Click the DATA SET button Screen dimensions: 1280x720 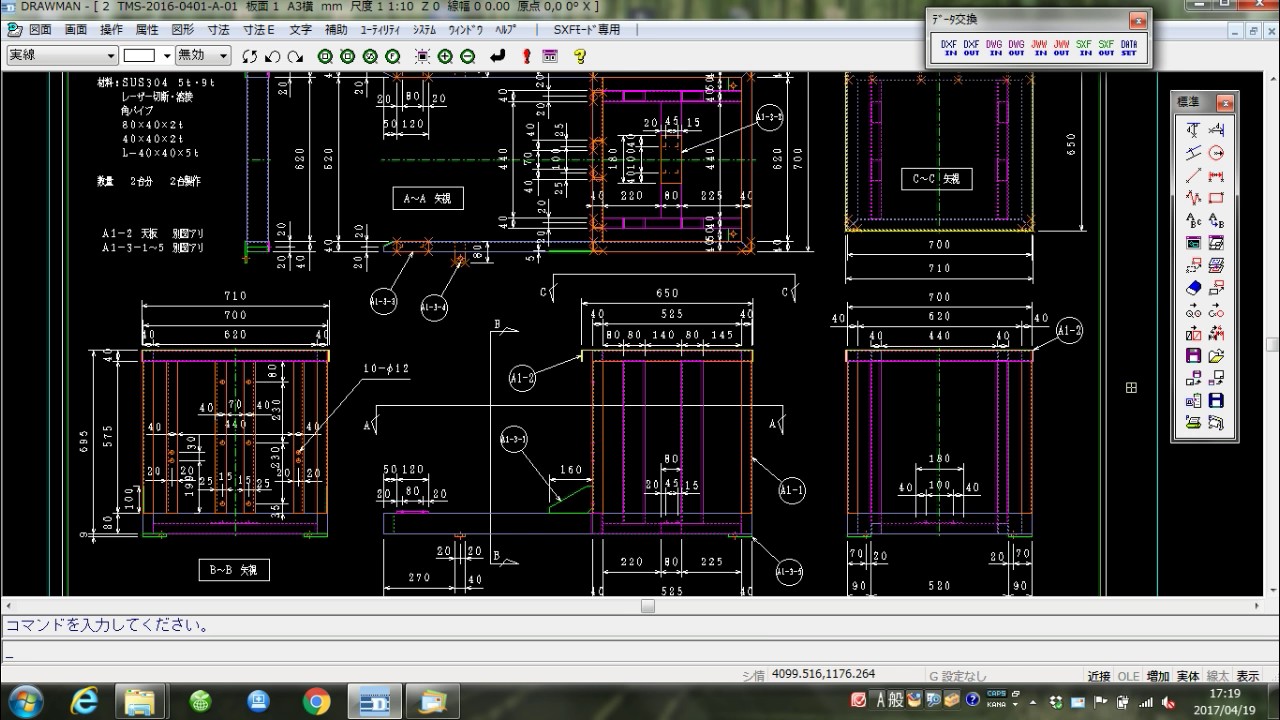[x=1128, y=48]
